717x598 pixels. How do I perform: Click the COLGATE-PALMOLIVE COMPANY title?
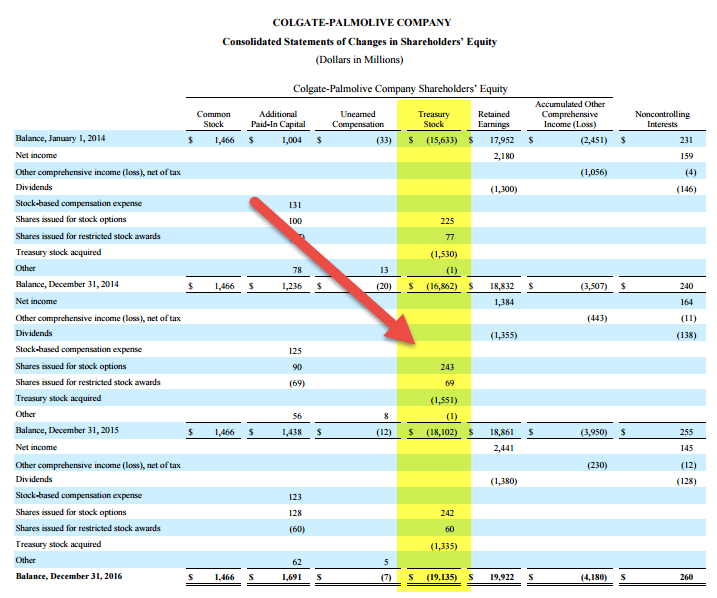(x=362, y=22)
